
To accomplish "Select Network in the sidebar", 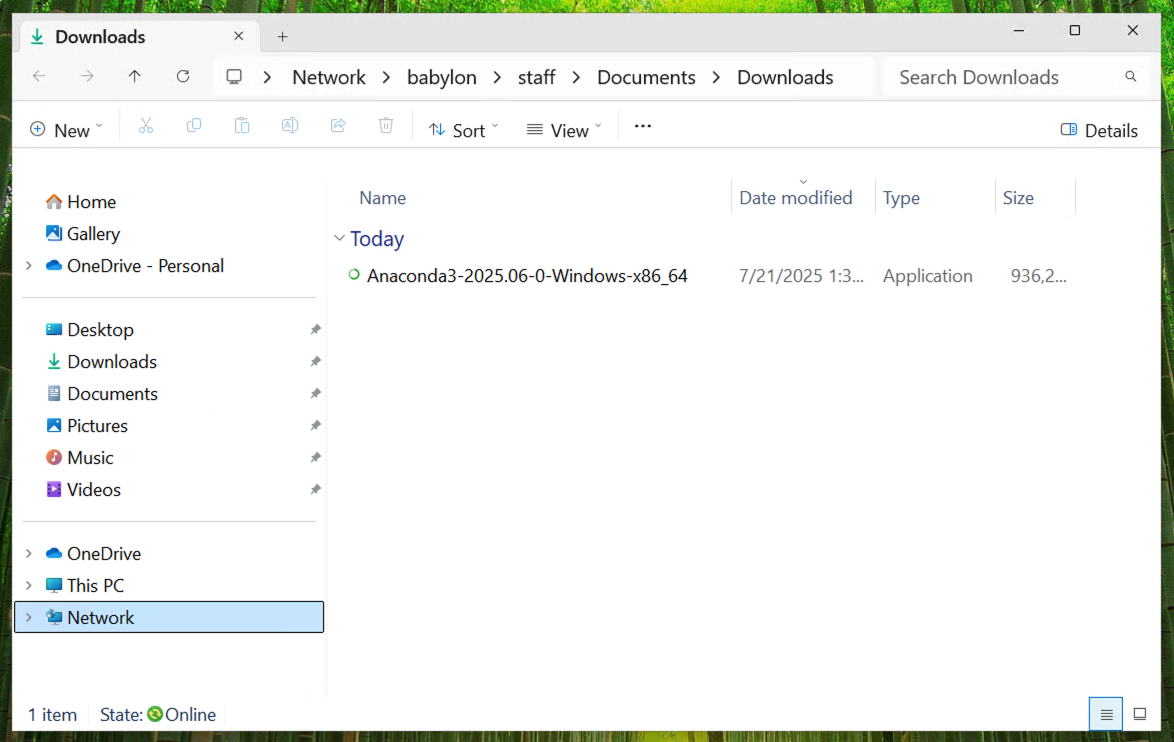I will point(169,617).
